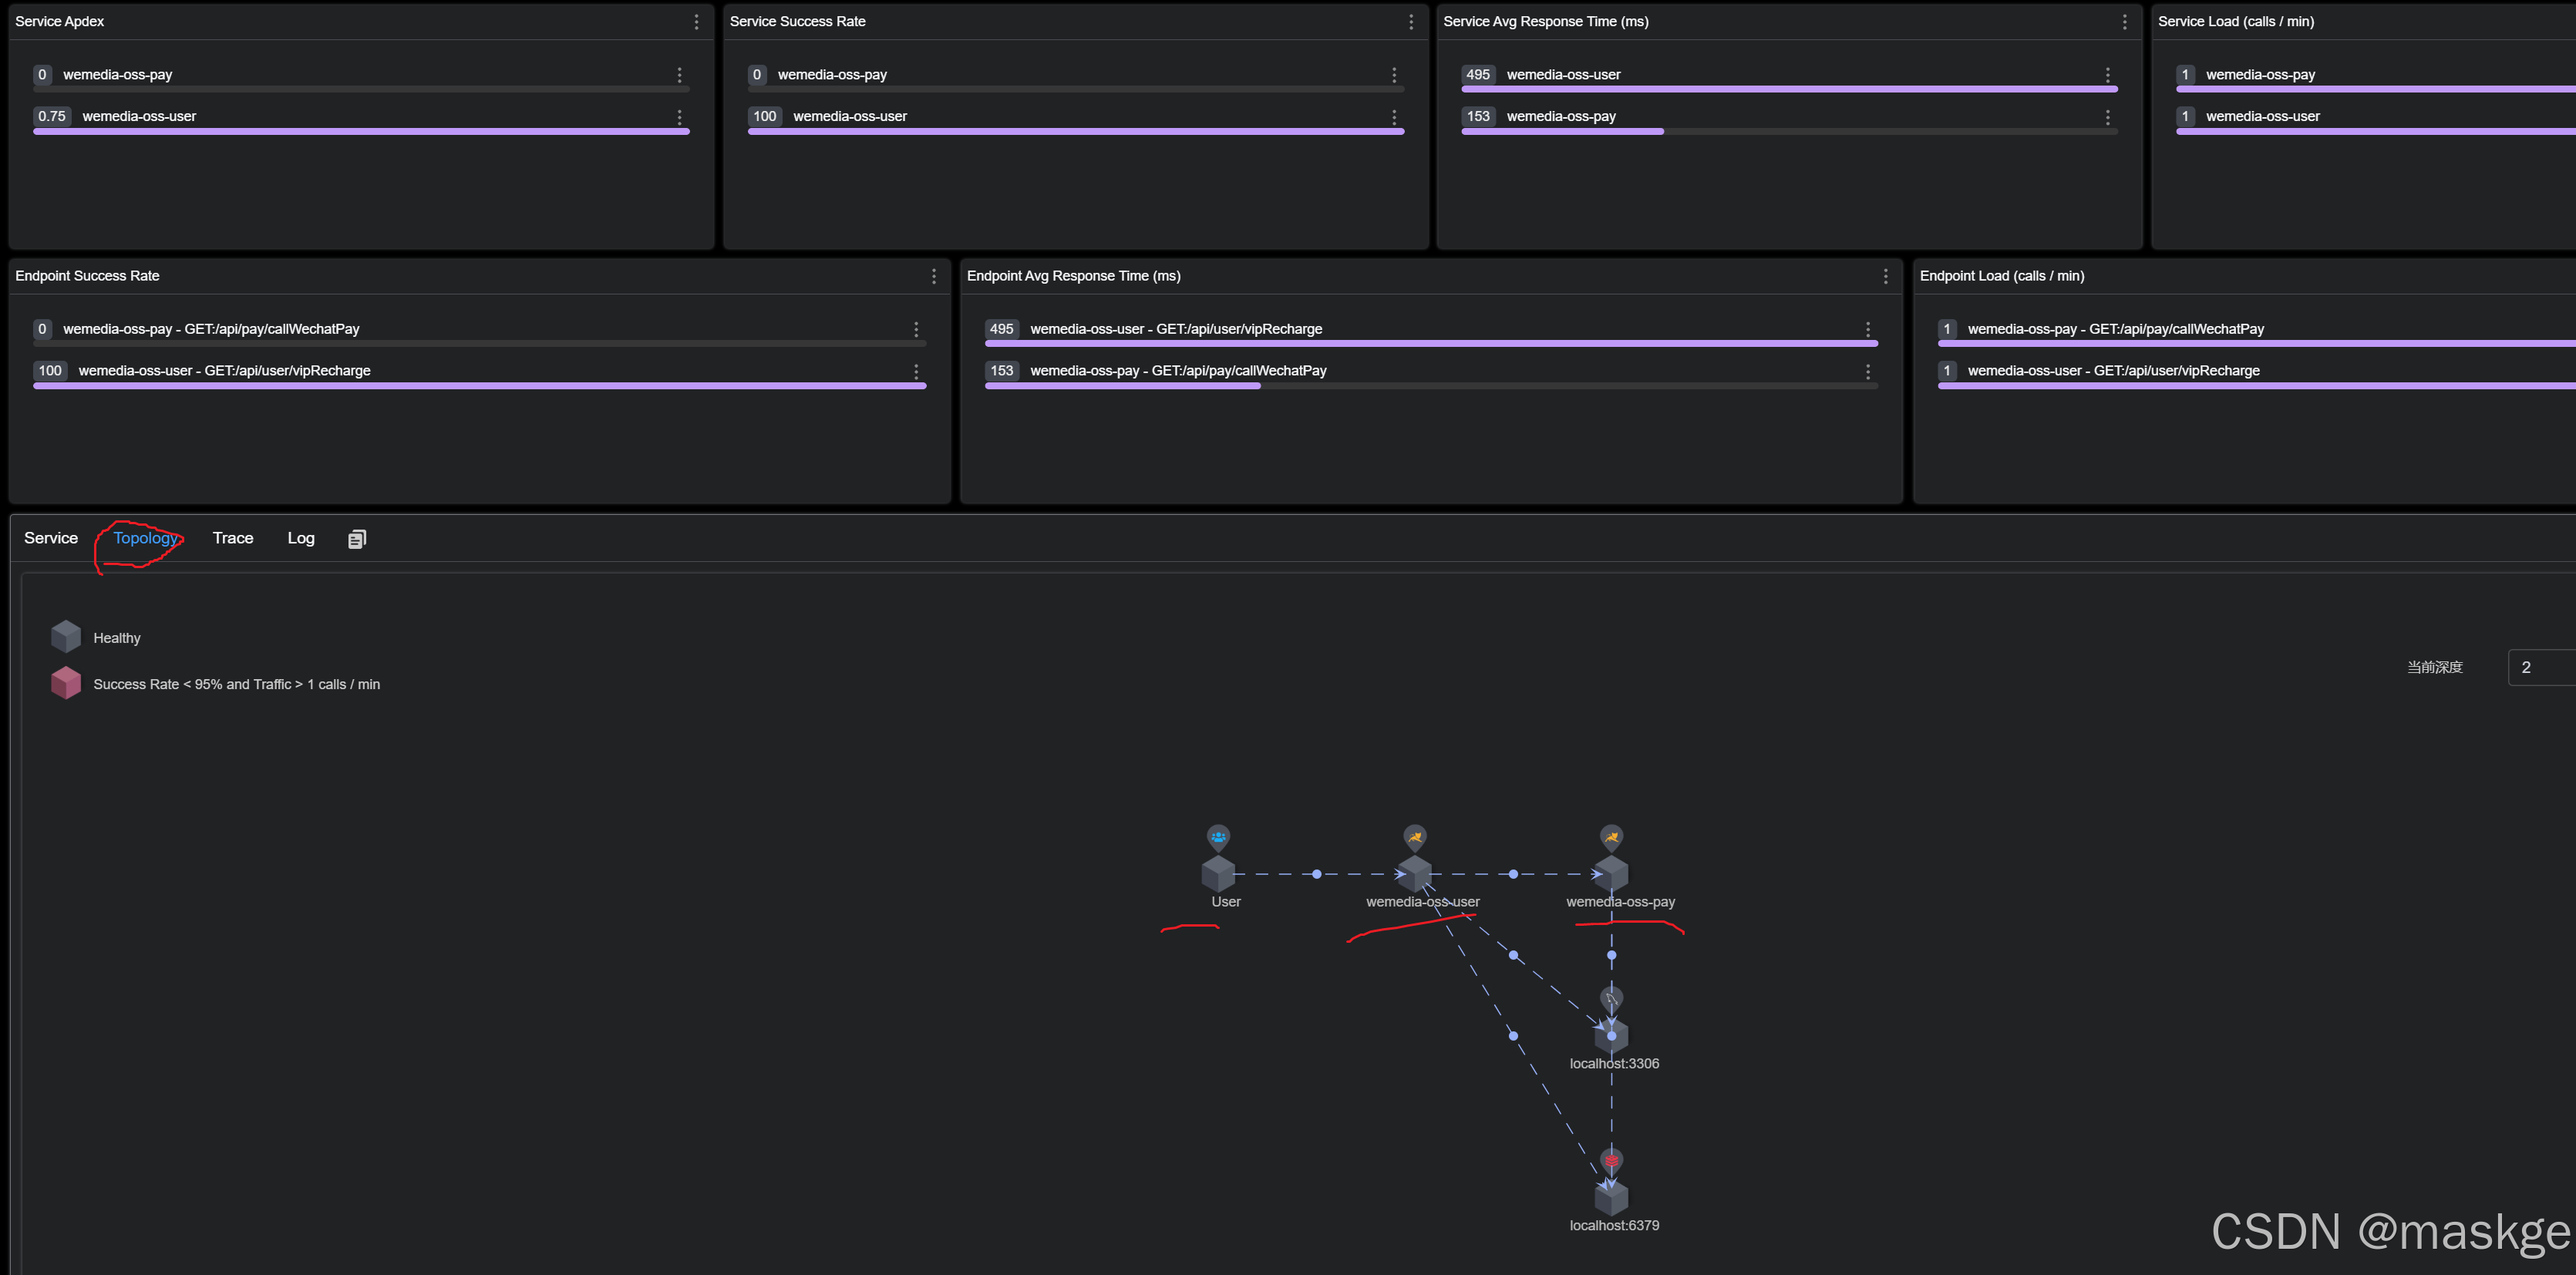Open Service Apdex panel options menu

(697, 22)
